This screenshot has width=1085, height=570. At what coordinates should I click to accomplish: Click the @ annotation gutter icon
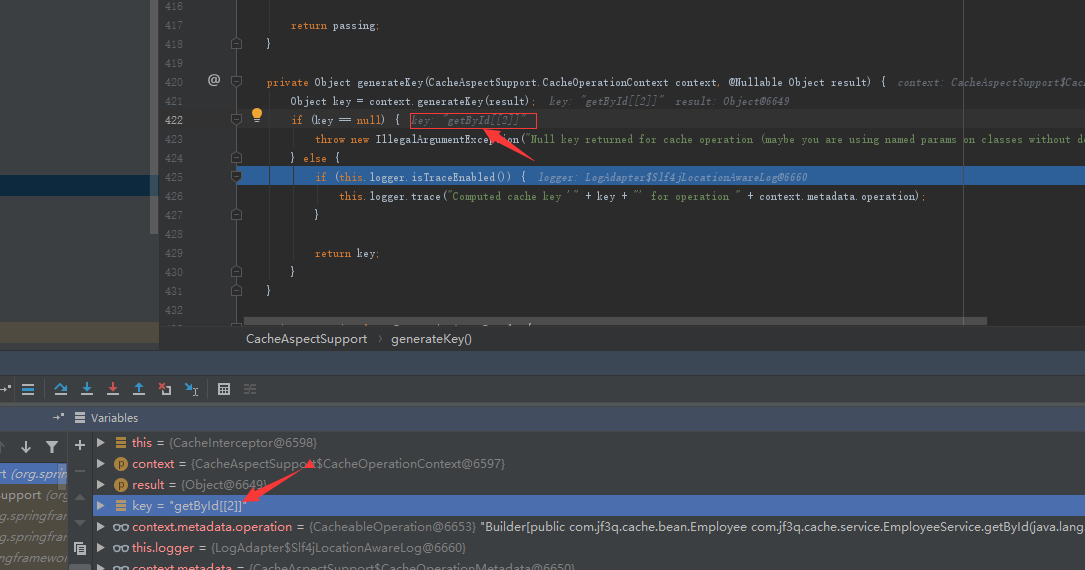tap(214, 80)
